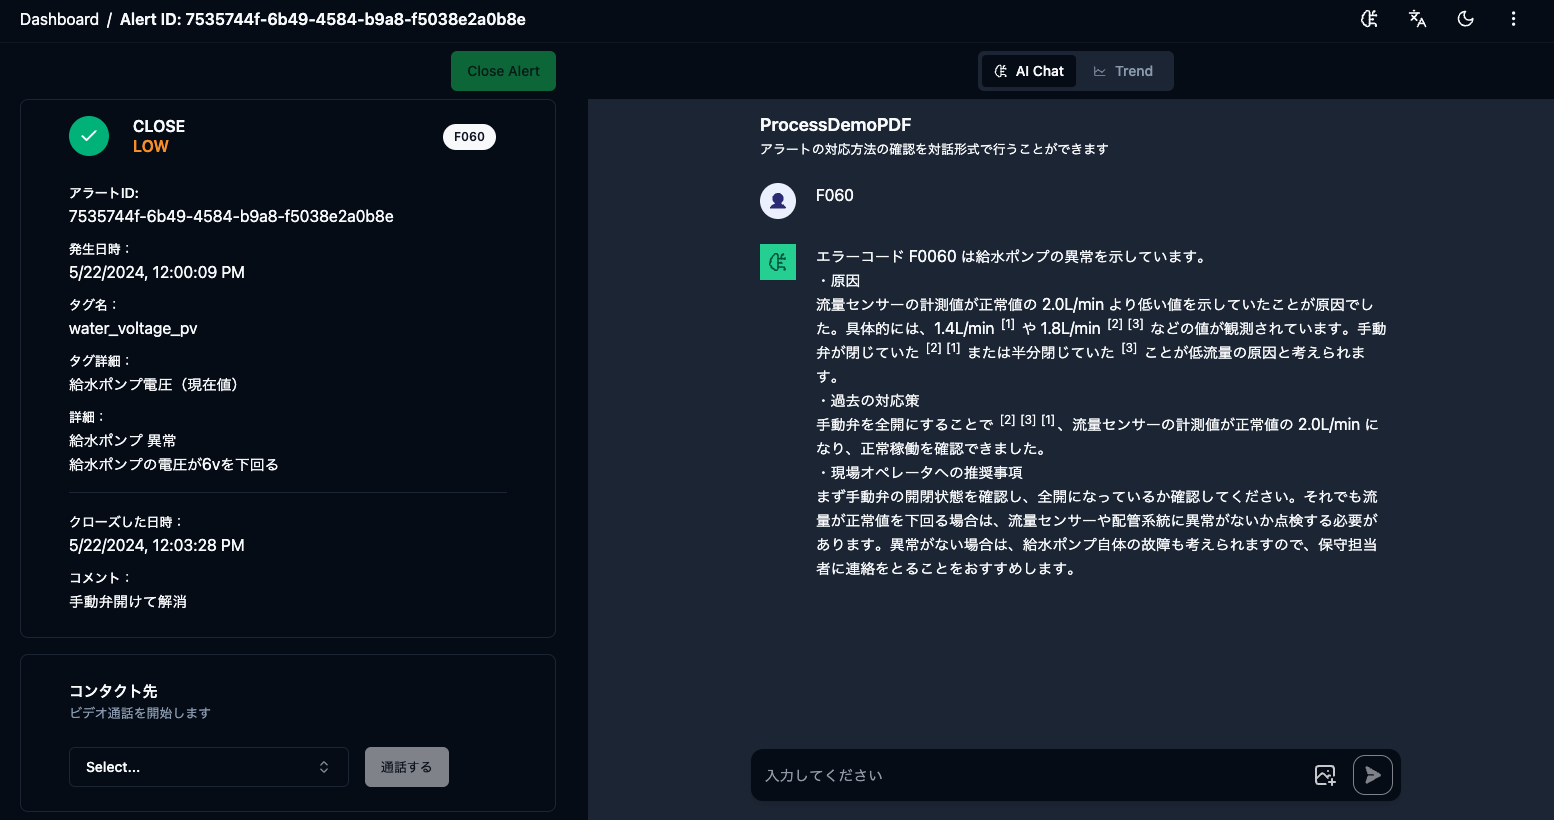Viewport: 1554px width, 820px height.
Task: Click the CLOSE status label
Action: pos(159,126)
